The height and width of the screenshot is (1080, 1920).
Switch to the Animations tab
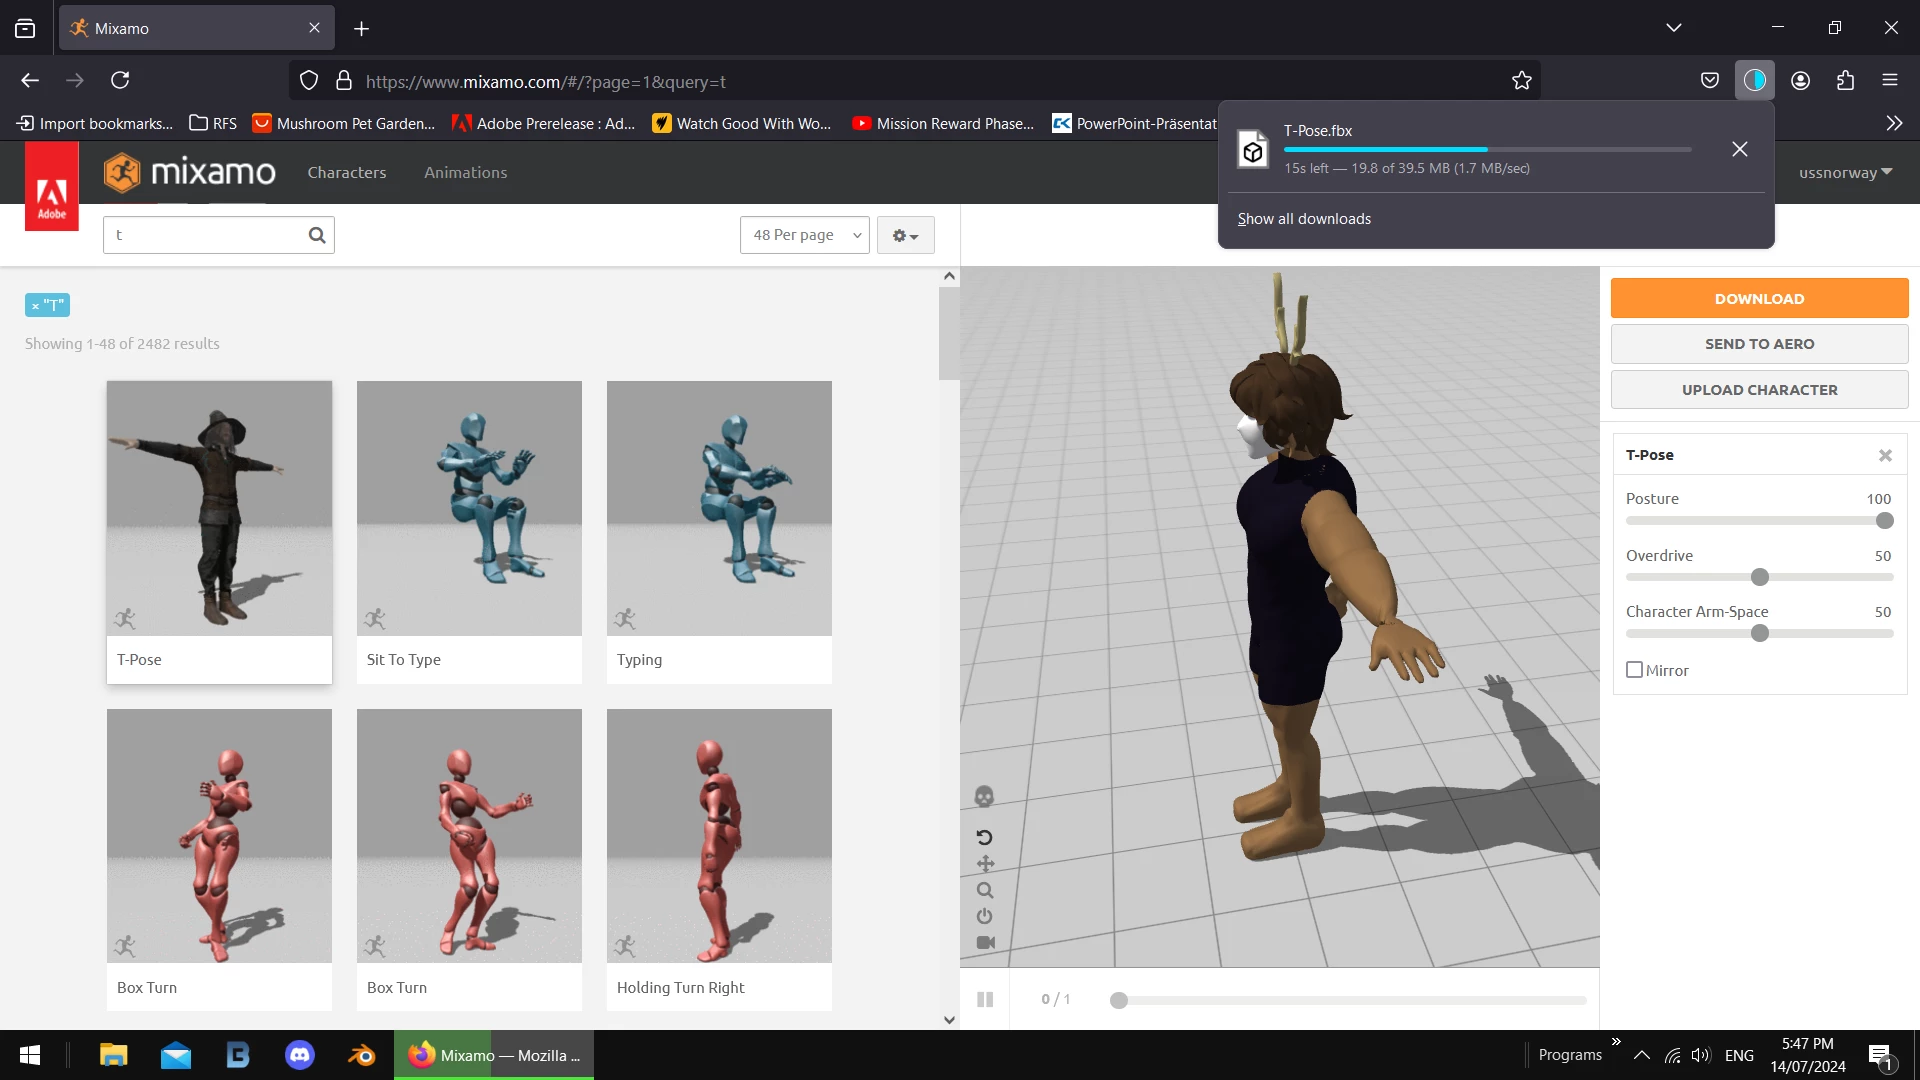click(x=465, y=172)
